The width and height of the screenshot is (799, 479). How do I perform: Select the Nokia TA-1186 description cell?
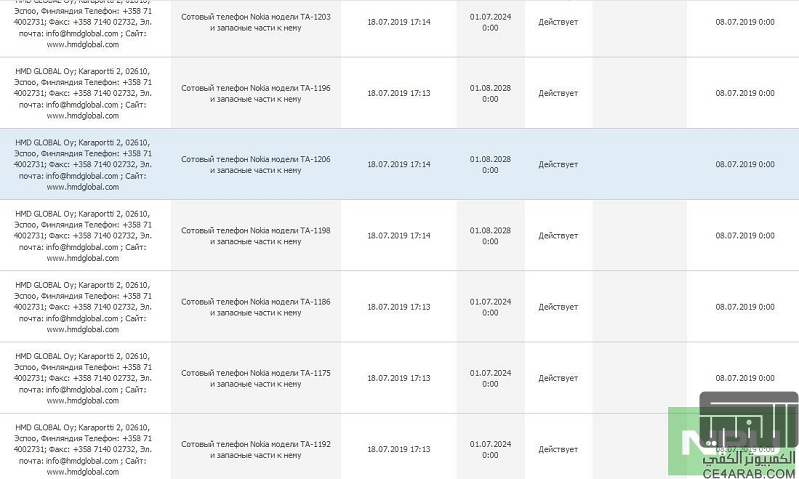click(256, 307)
